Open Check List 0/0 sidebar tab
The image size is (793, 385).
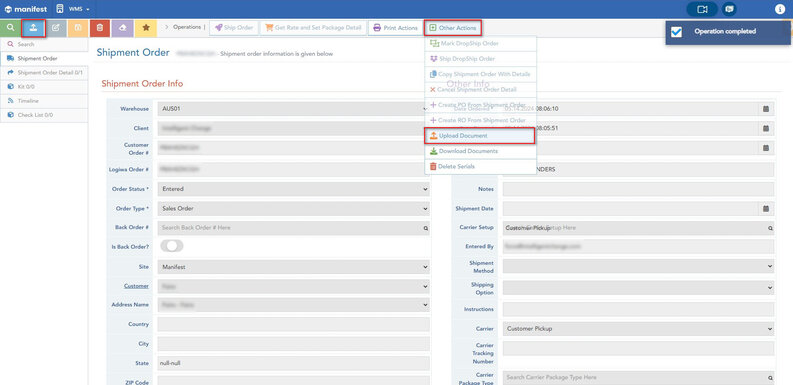tap(44, 115)
